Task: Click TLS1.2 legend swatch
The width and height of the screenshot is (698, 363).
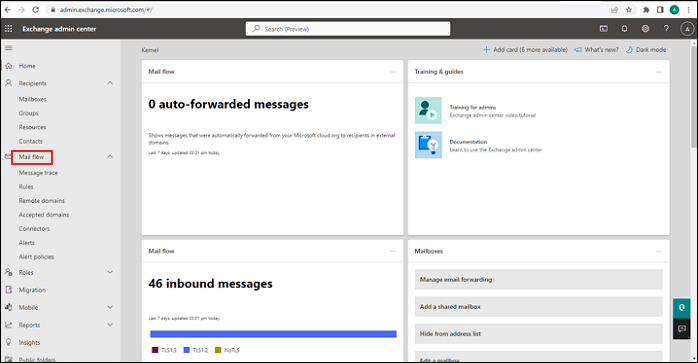Action: click(187, 351)
